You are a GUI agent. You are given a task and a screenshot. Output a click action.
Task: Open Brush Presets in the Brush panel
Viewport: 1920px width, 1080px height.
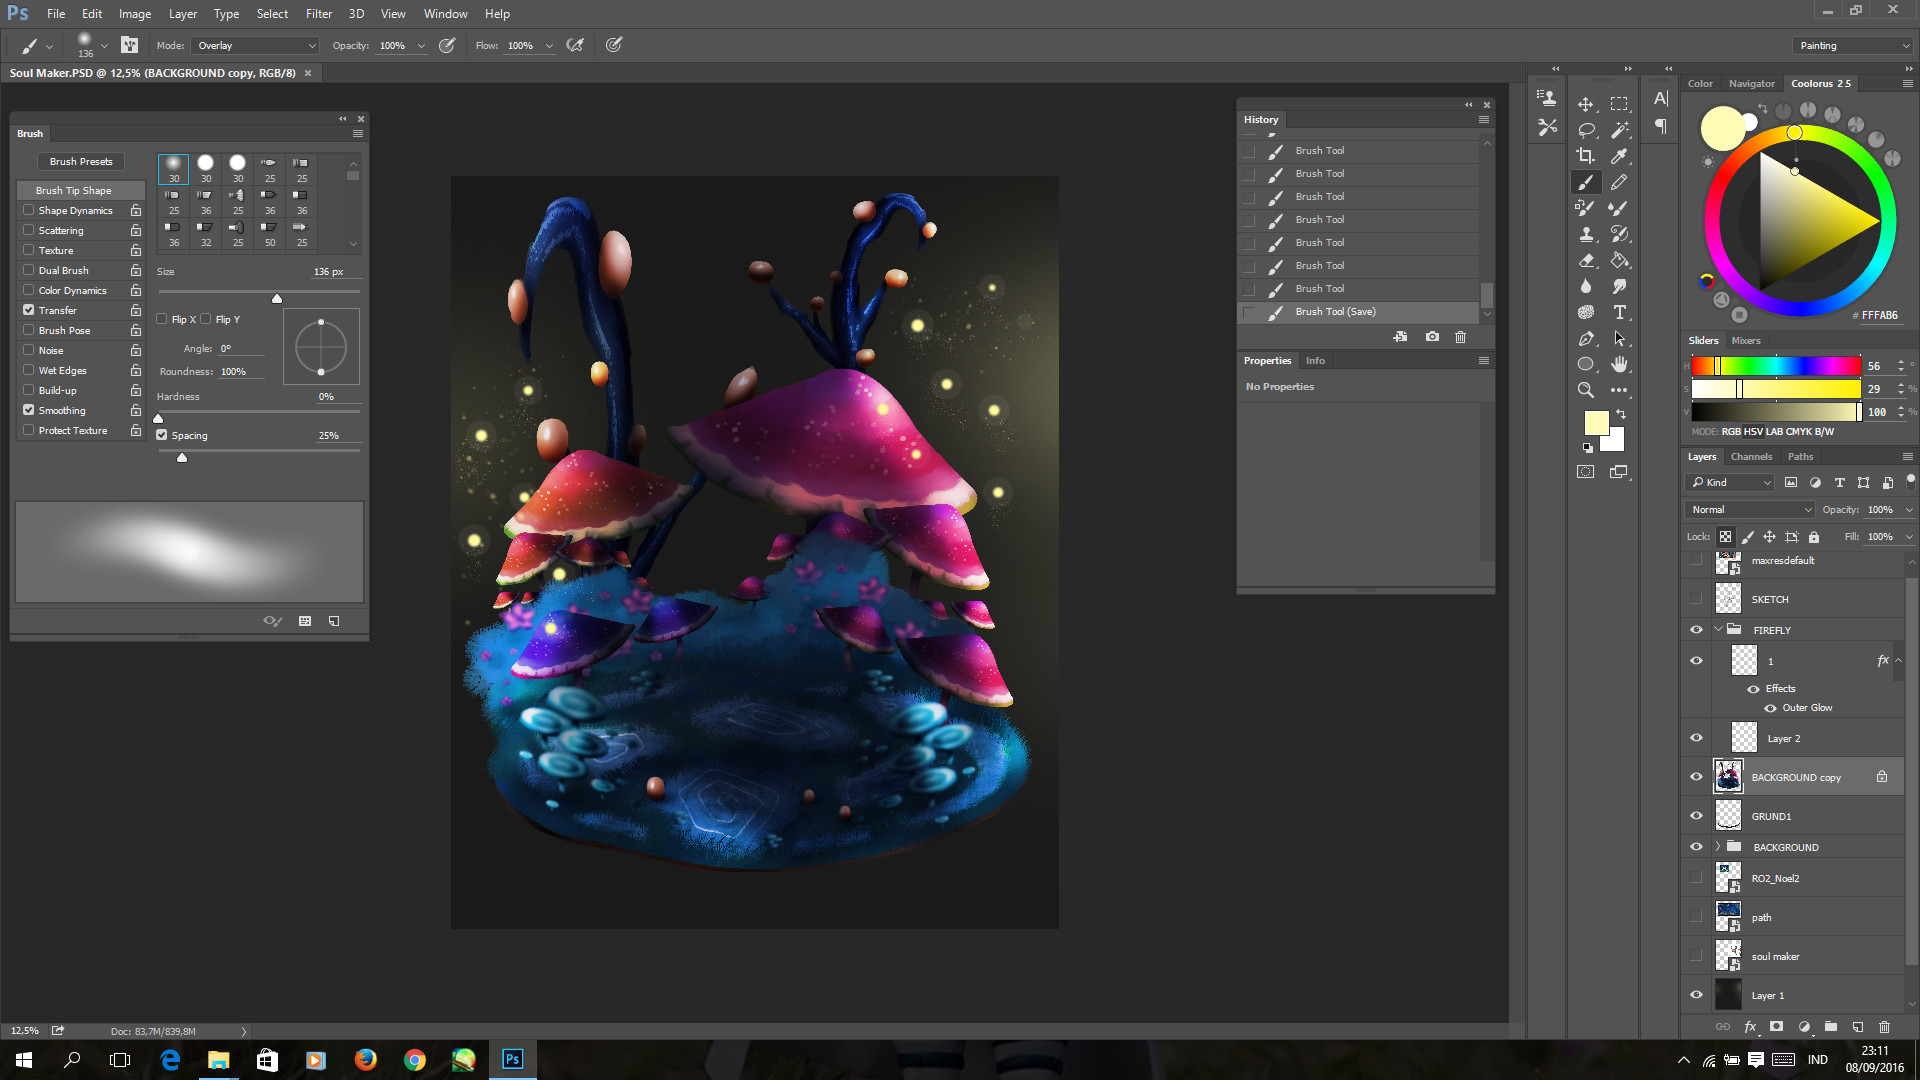[x=80, y=161]
